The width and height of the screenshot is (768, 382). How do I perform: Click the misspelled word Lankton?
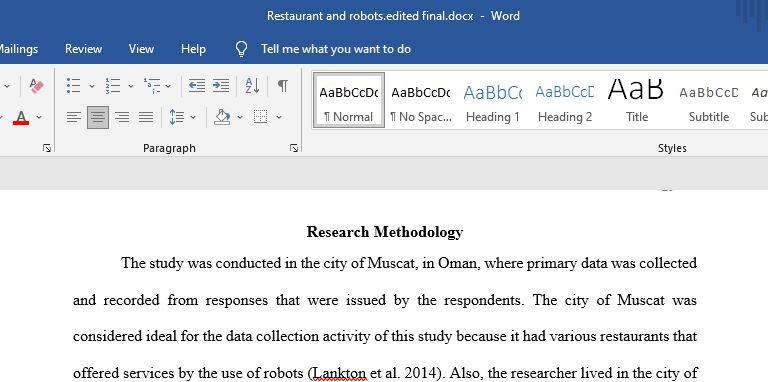tap(339, 374)
